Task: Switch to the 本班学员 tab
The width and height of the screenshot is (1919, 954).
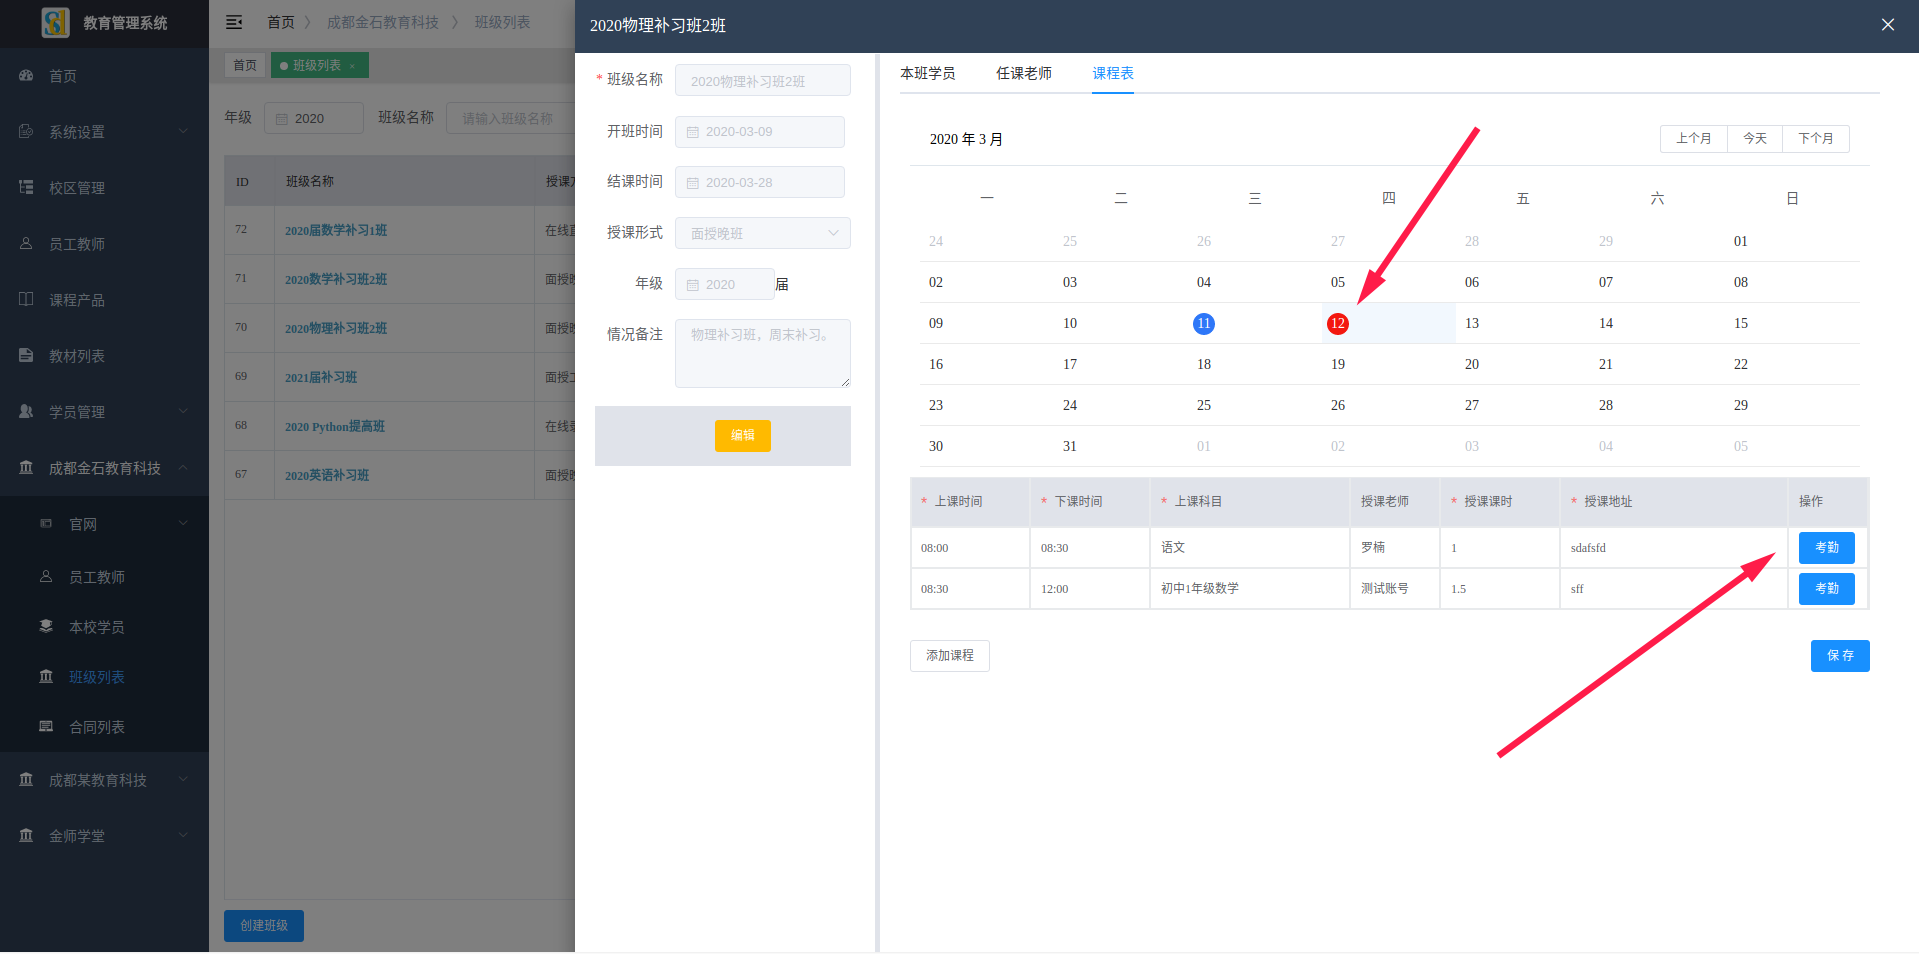Action: [927, 73]
